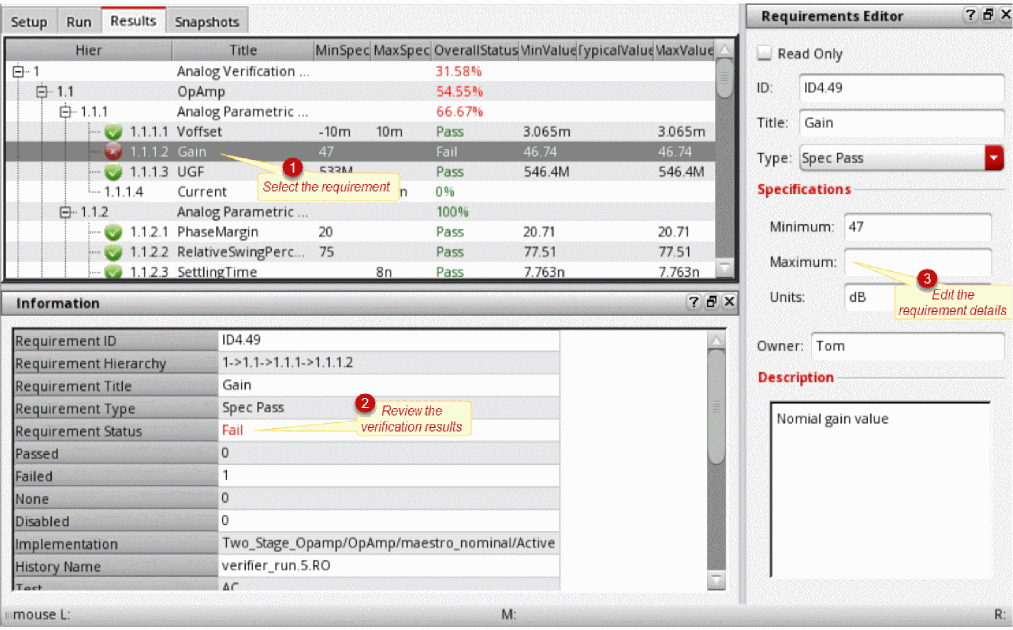Click the red fail icon for Gain

114,152
